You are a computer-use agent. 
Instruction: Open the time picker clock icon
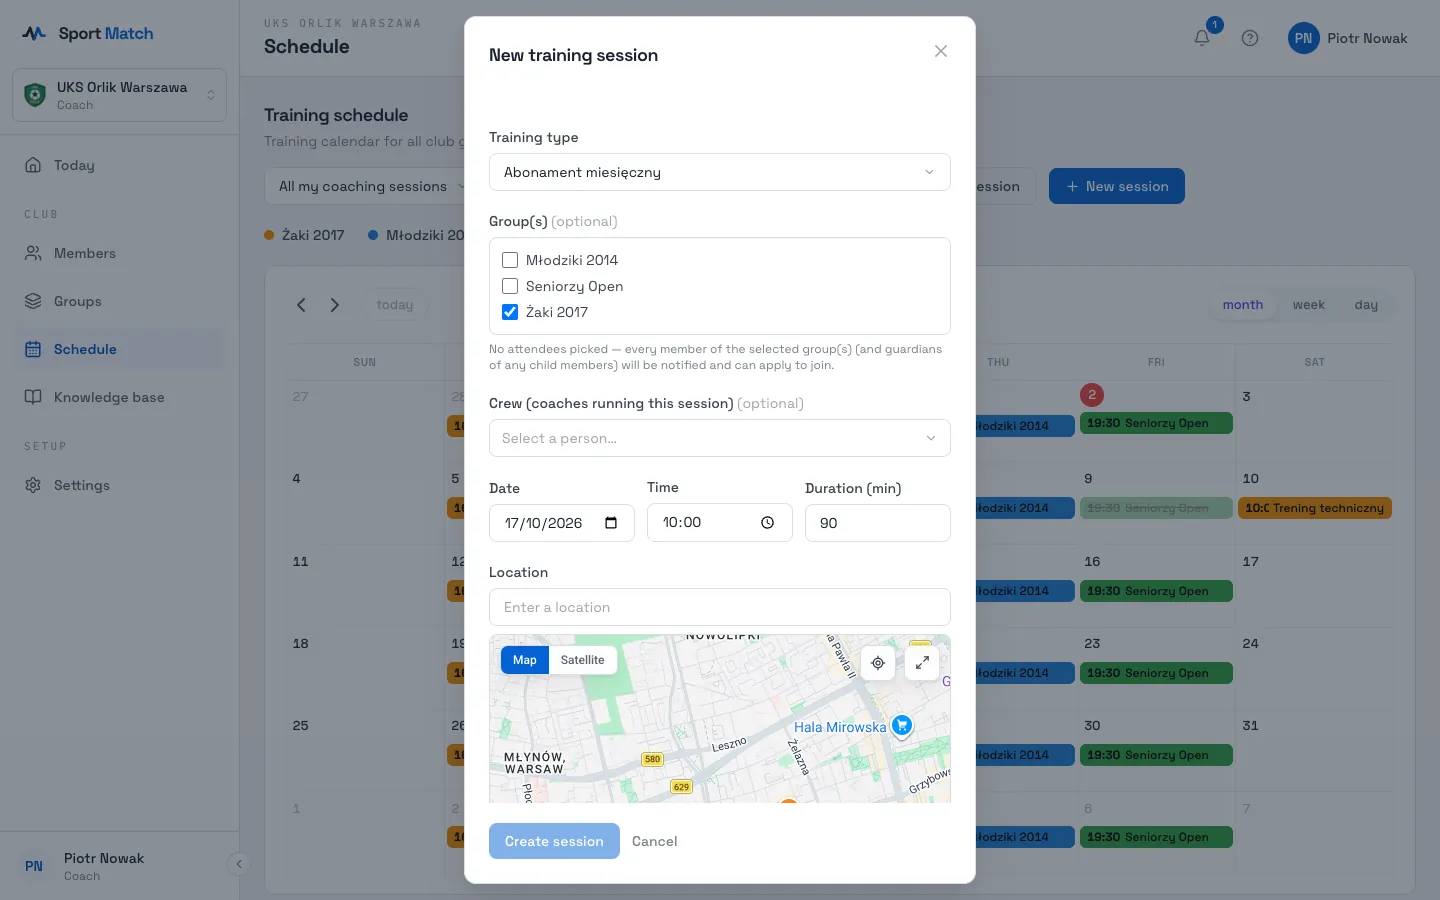[767, 523]
